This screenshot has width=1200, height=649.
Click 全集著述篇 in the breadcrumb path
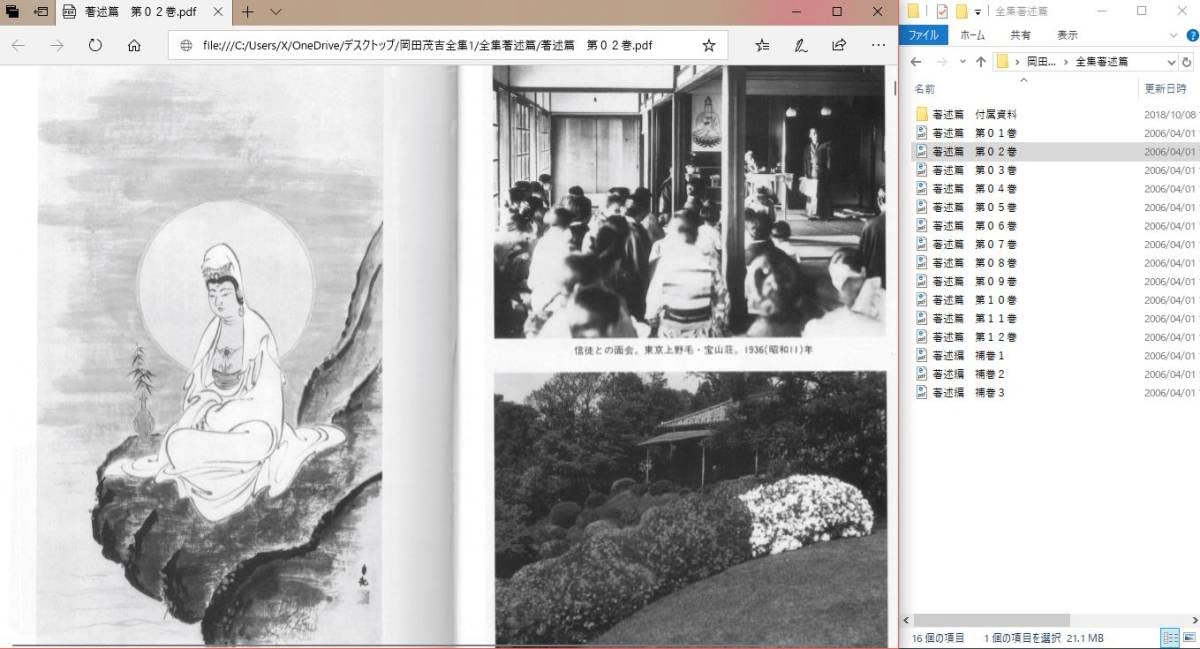tap(1101, 61)
